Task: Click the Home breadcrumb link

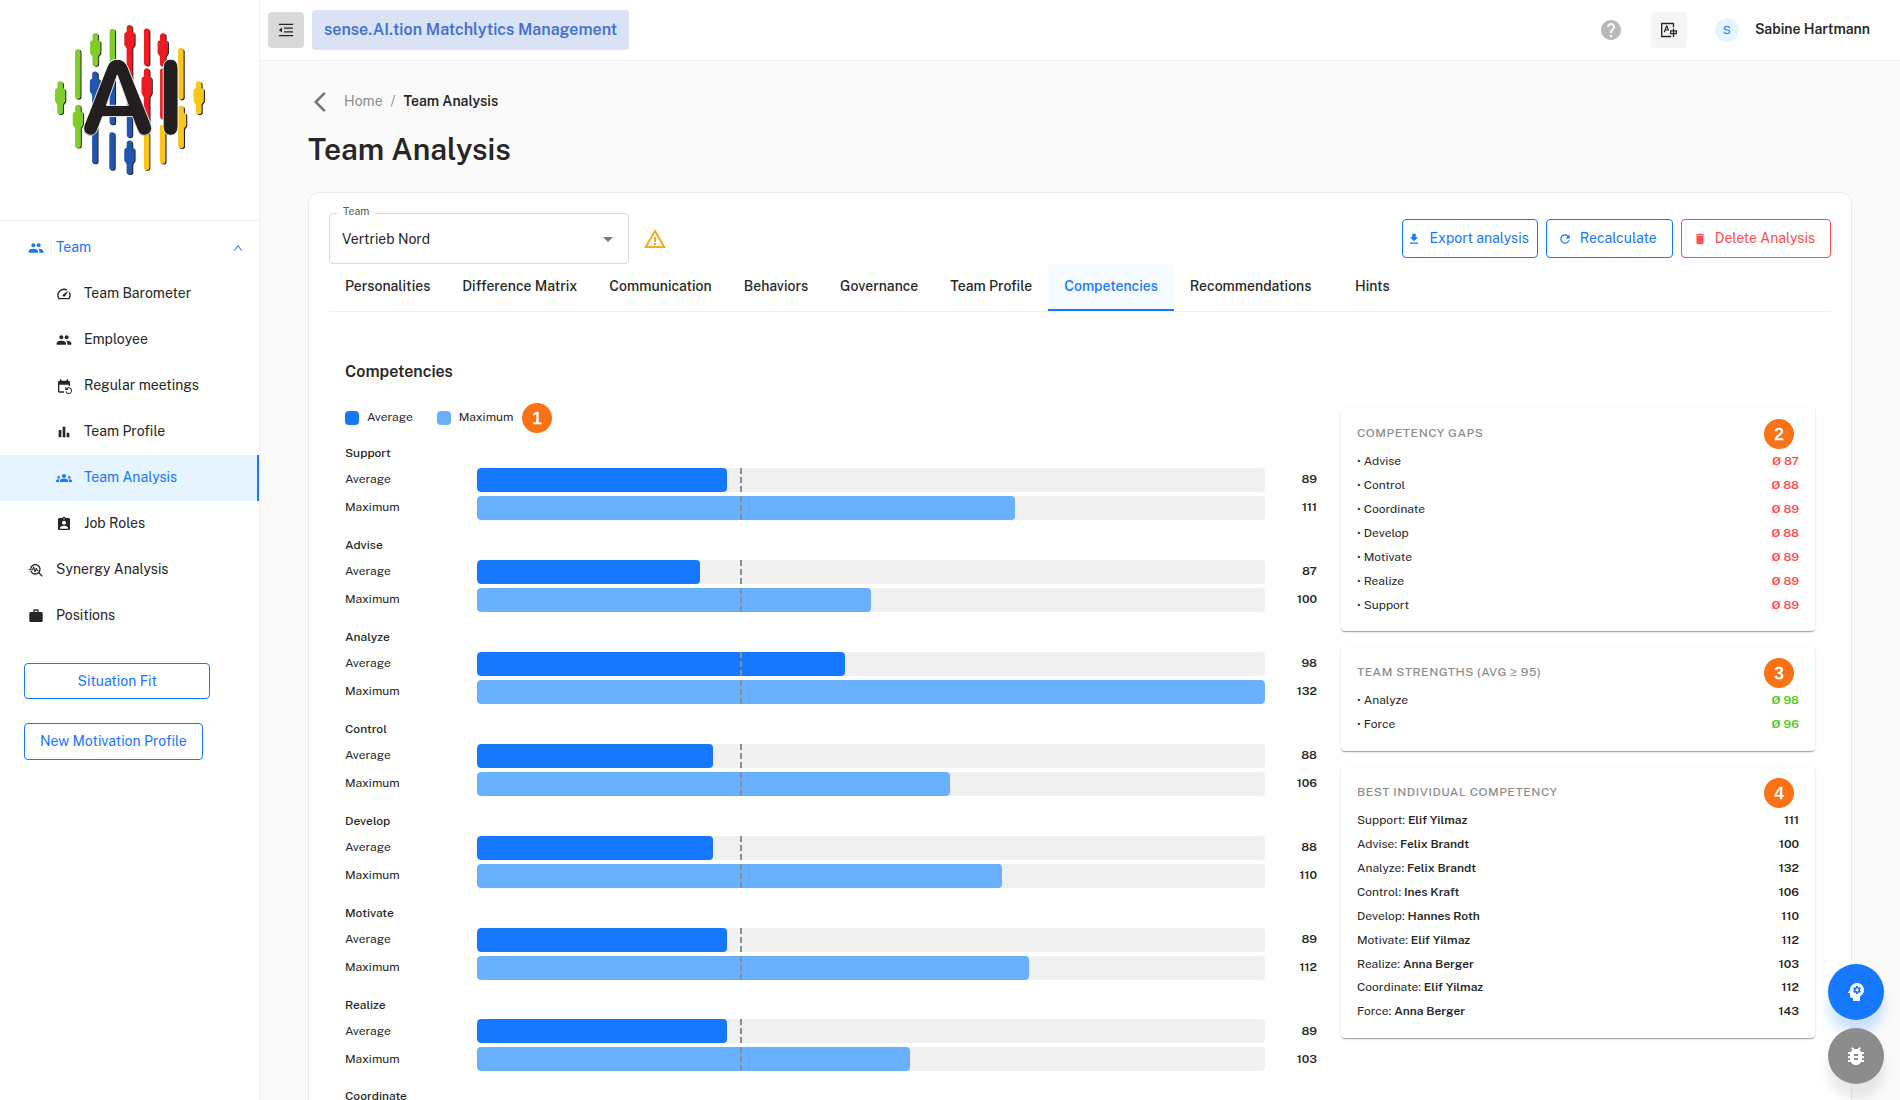Action: [363, 101]
